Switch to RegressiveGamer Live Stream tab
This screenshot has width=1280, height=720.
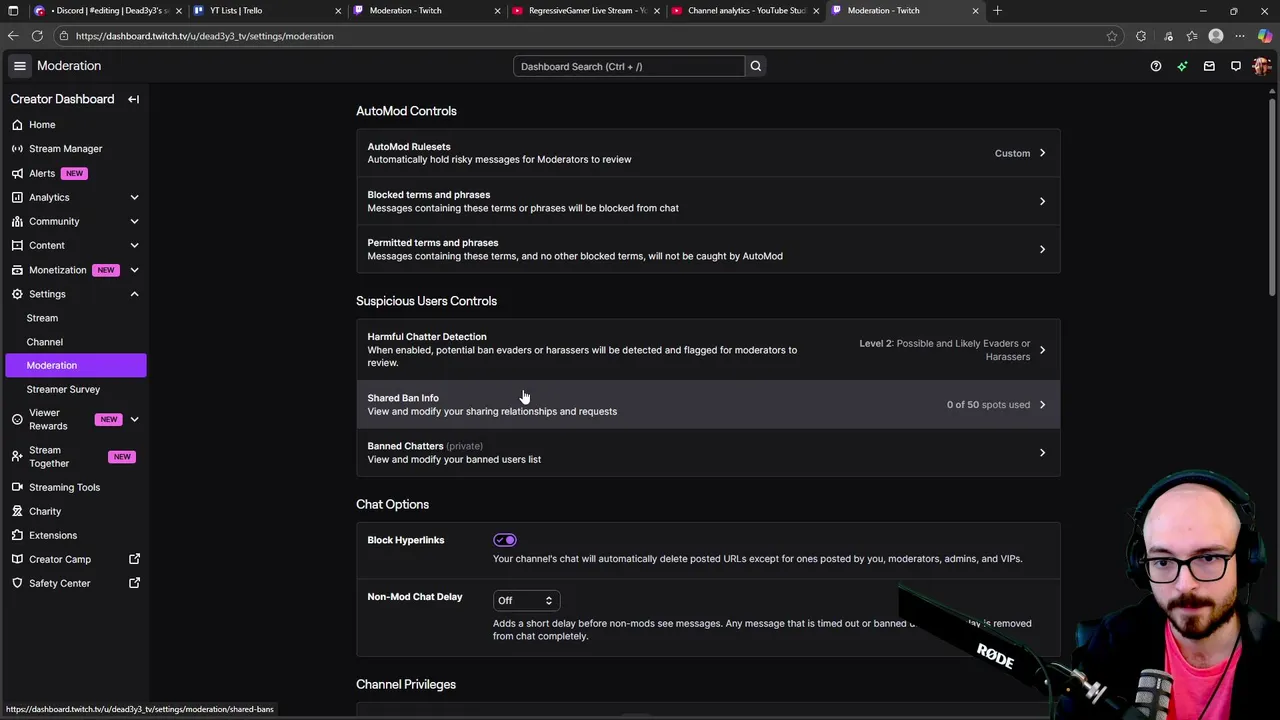(584, 11)
